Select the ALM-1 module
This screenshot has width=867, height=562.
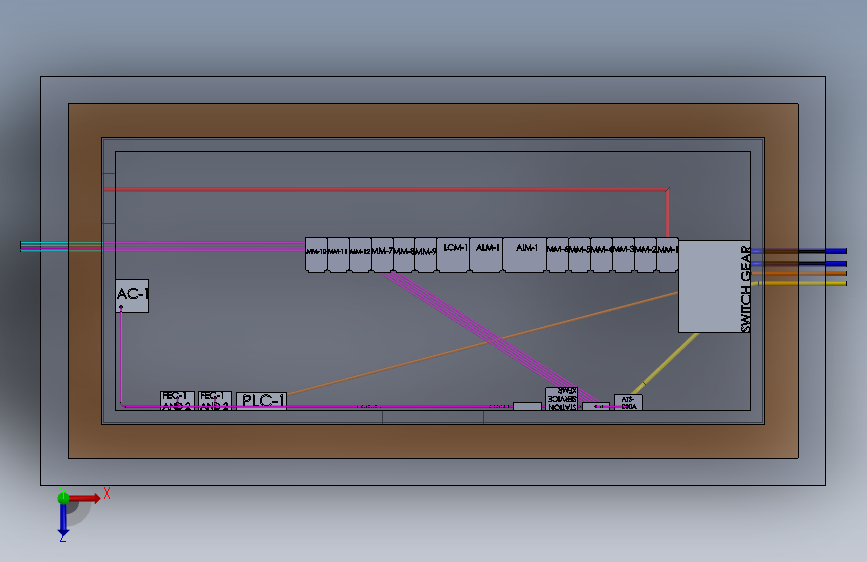pos(486,255)
